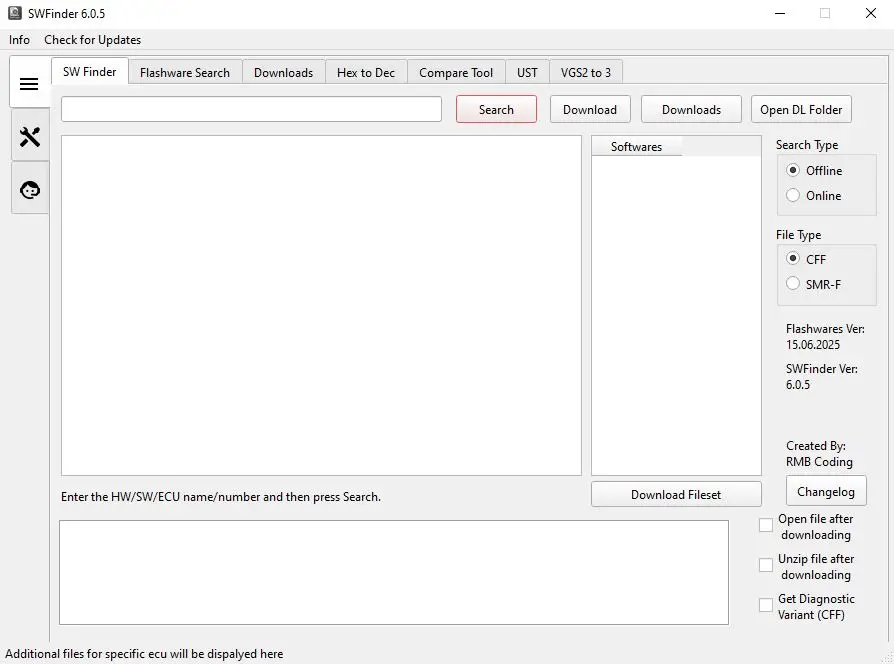894x664 pixels.
Task: Select the Online search type
Action: (x=794, y=196)
